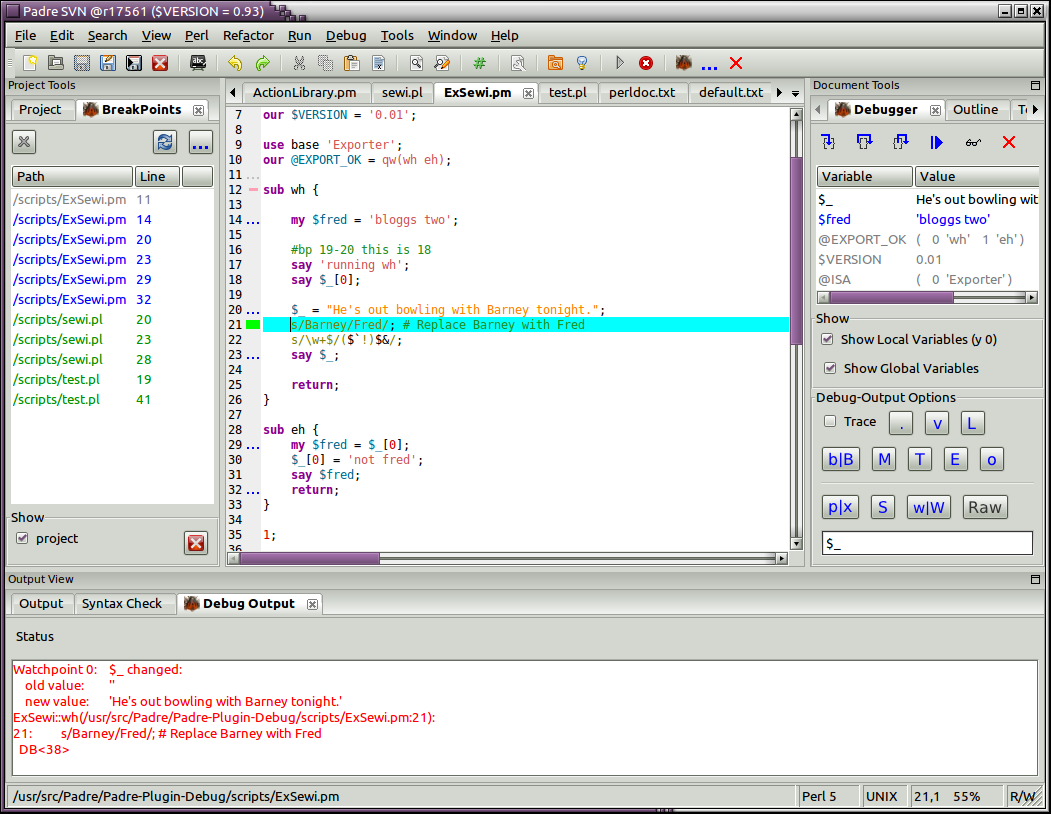The image size is (1051, 814).
Task: Click the Find and Replace pencil icon
Action: (x=442, y=63)
